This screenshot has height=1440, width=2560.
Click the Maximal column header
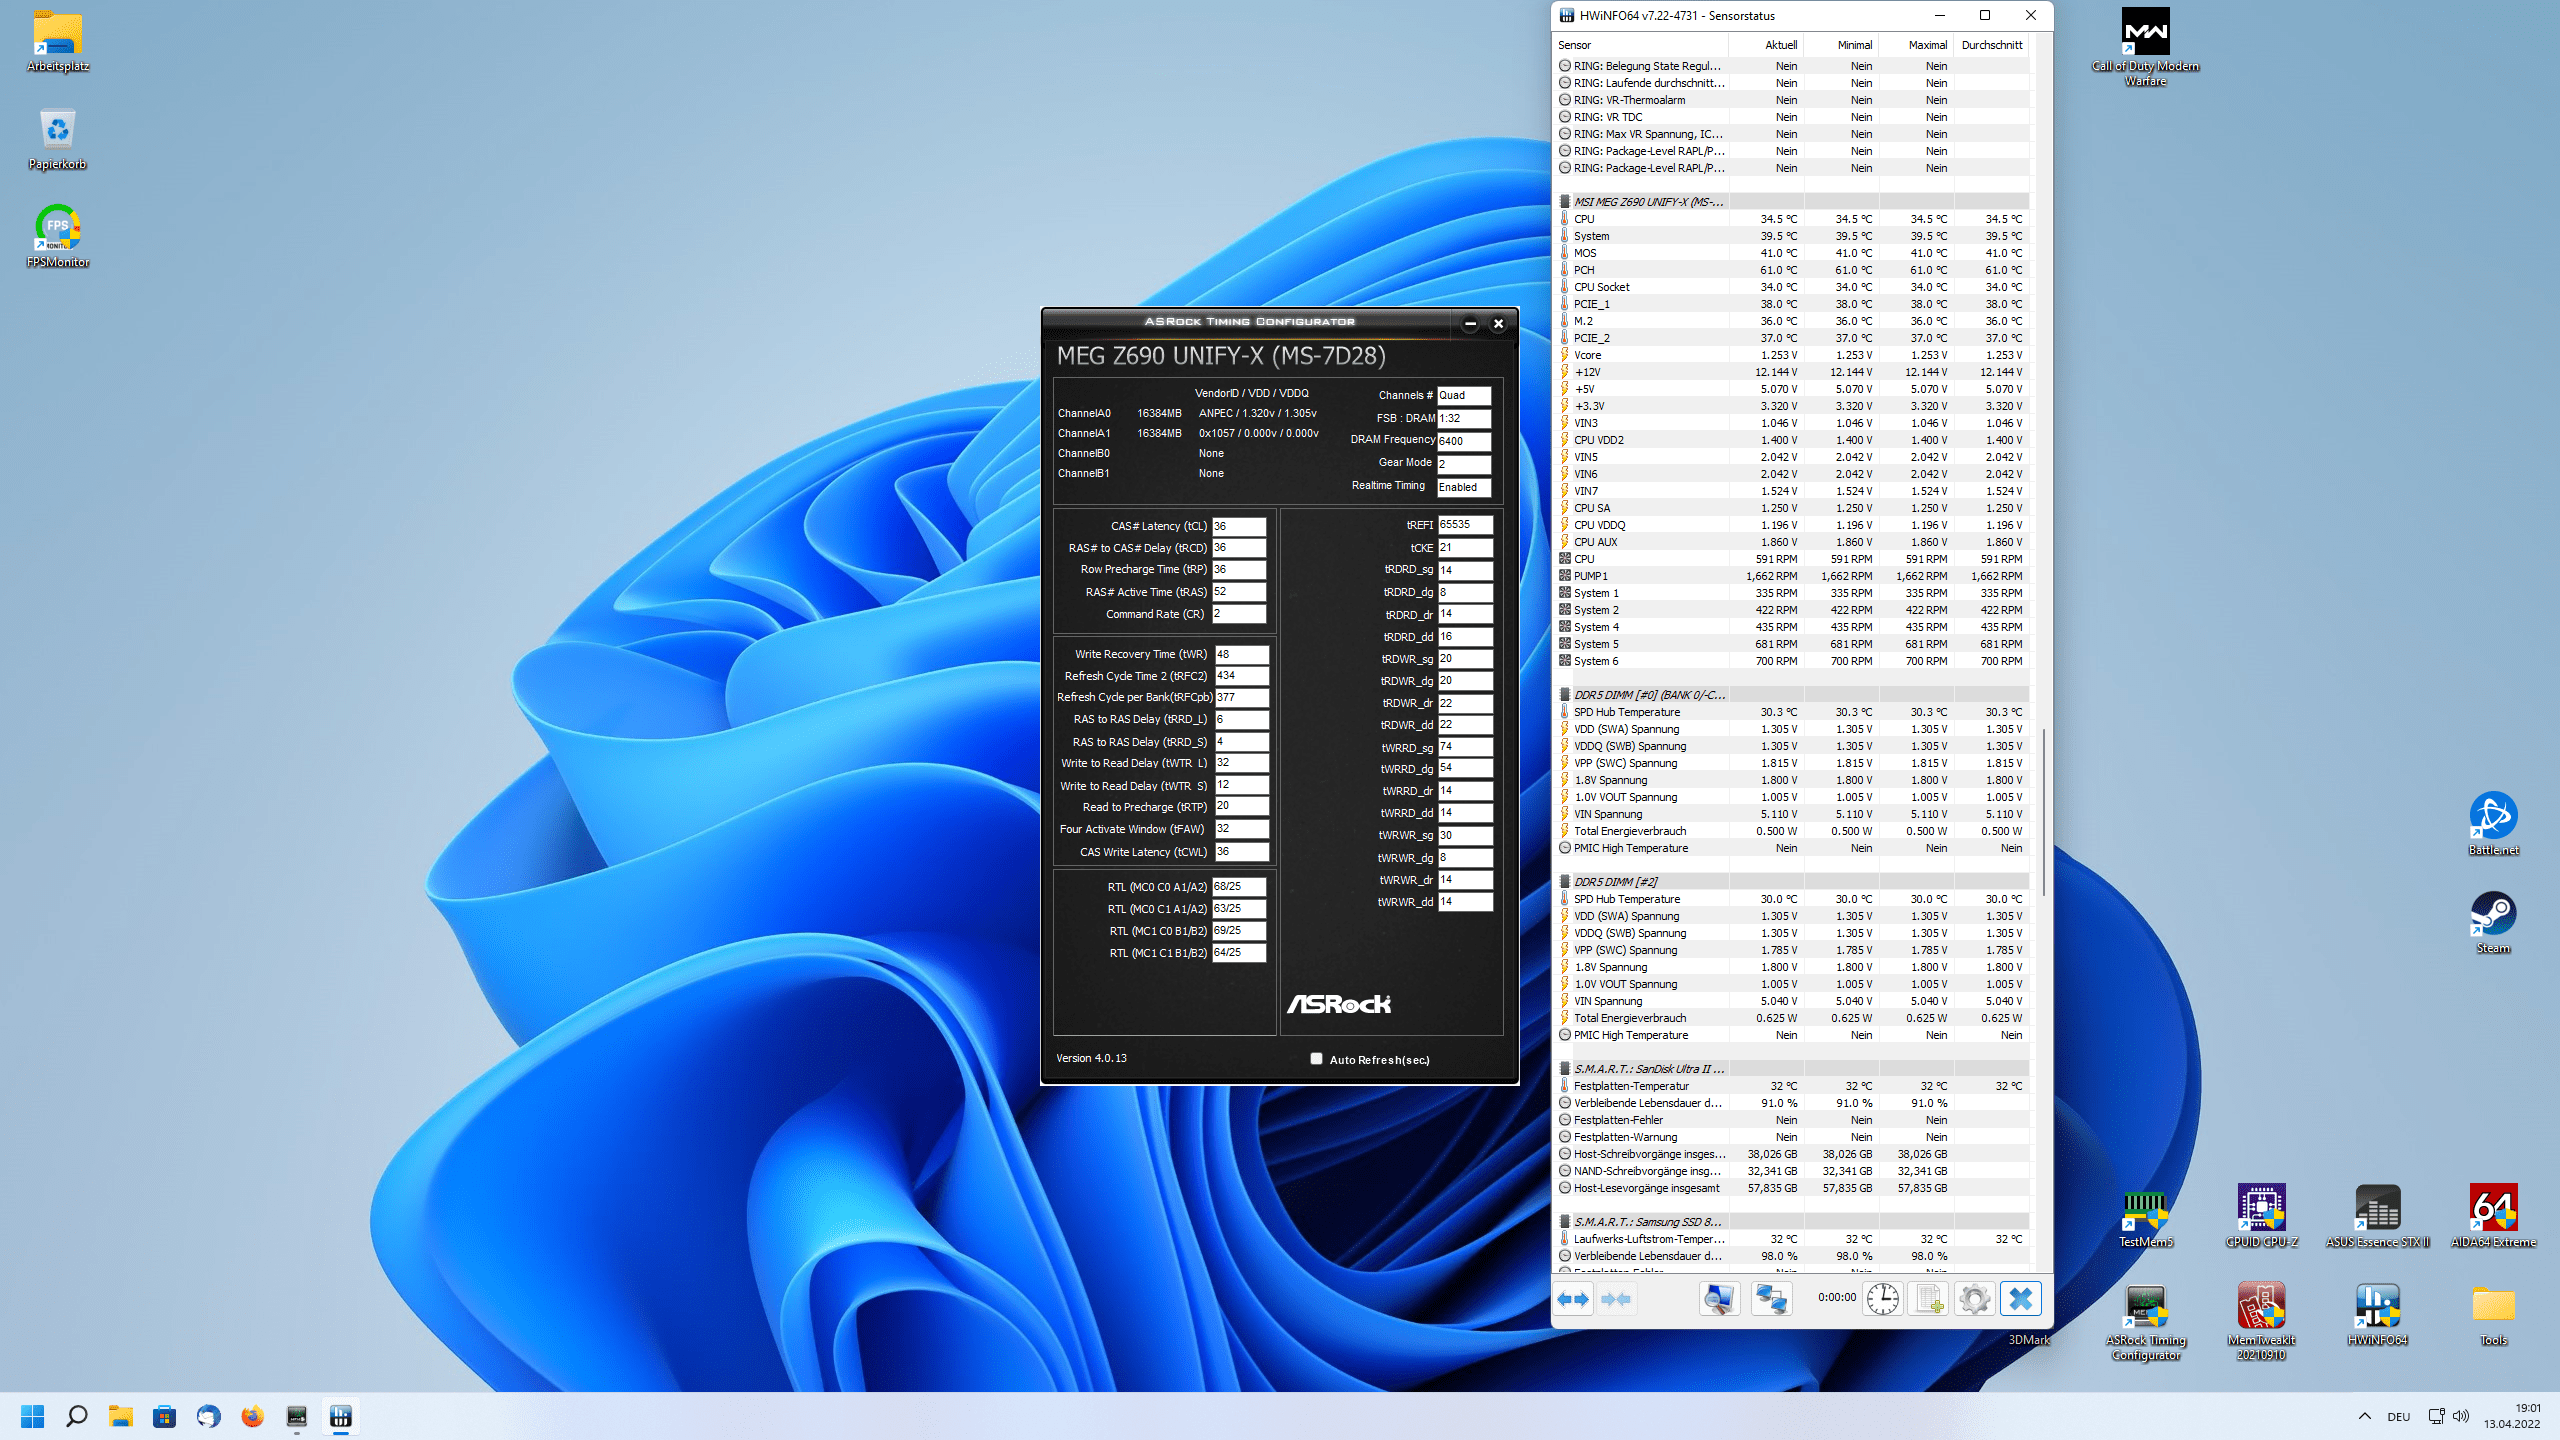(1915, 45)
